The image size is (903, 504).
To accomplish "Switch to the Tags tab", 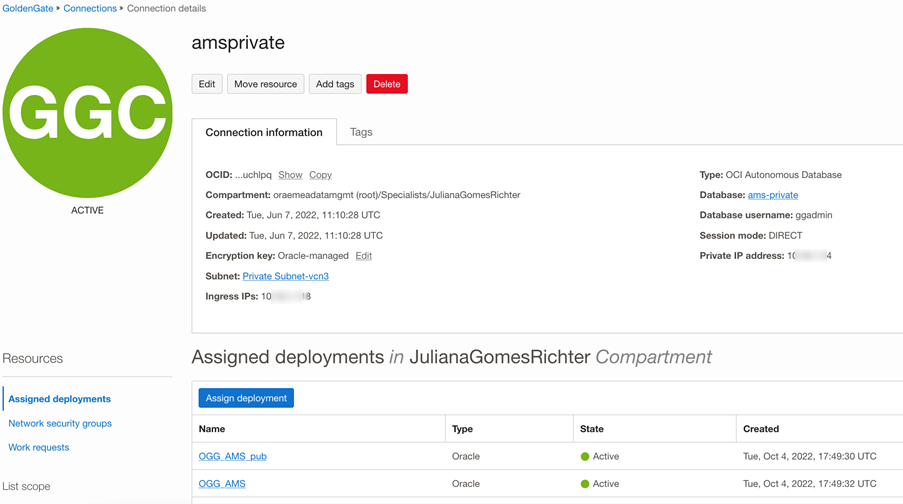I will point(361,132).
